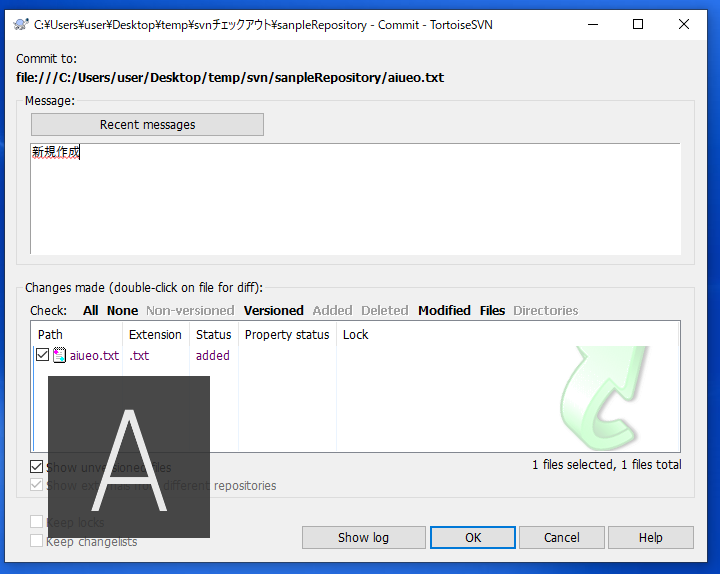This screenshot has width=720, height=574.
Task: Open the Recent messages list
Action: click(x=147, y=124)
